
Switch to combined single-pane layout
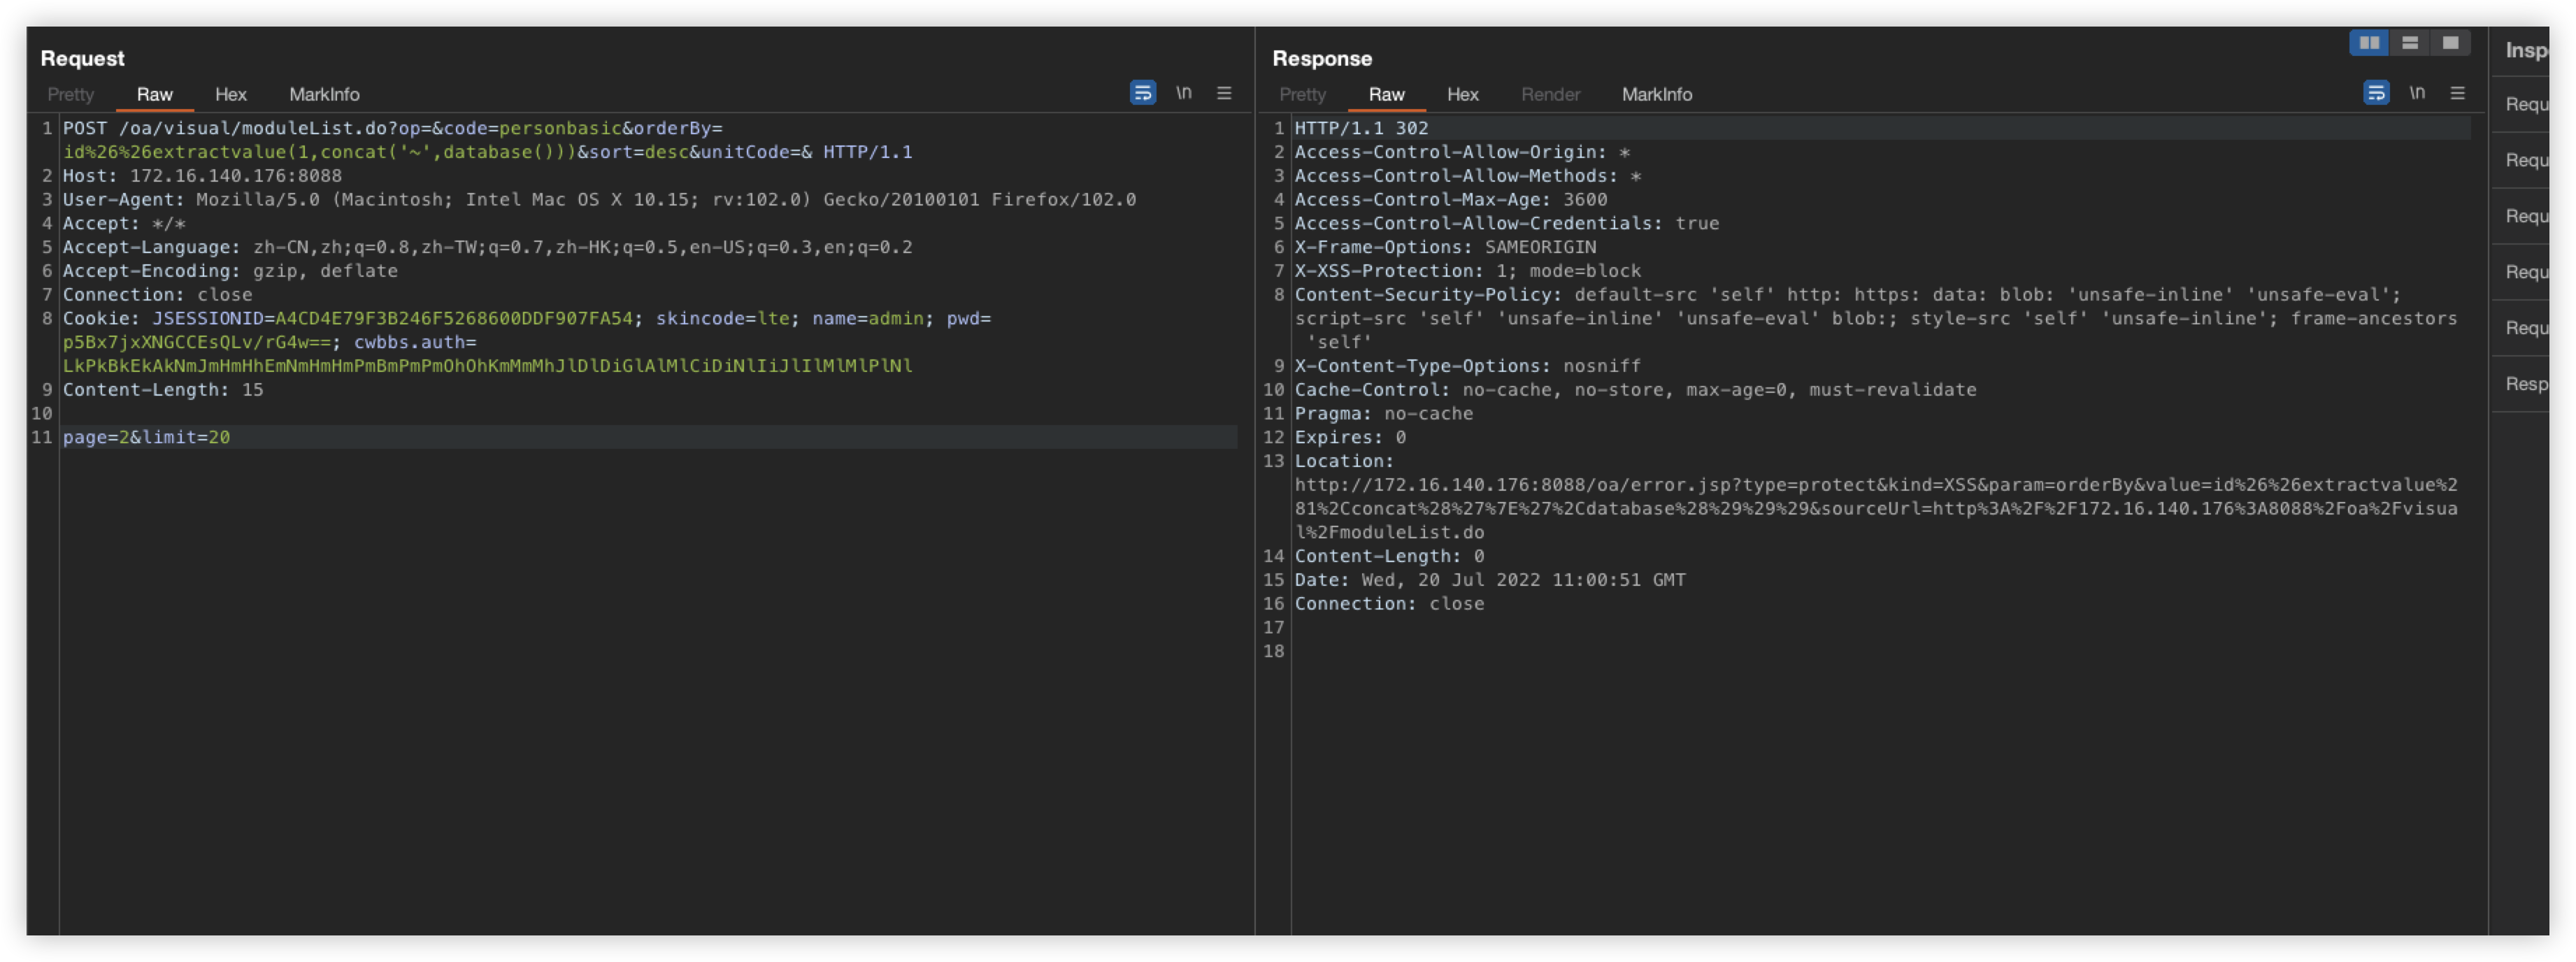2450,42
